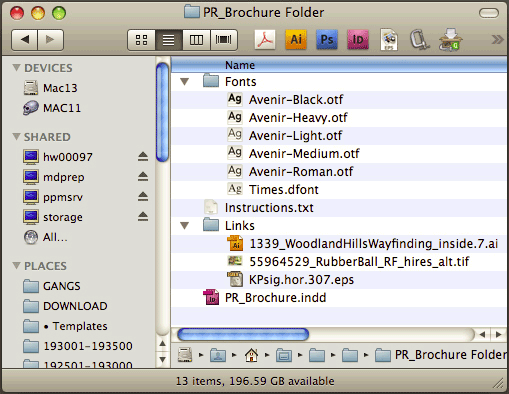Click the Photoshop Ps toolbar icon
Viewport: 509px width, 394px height.
327,40
